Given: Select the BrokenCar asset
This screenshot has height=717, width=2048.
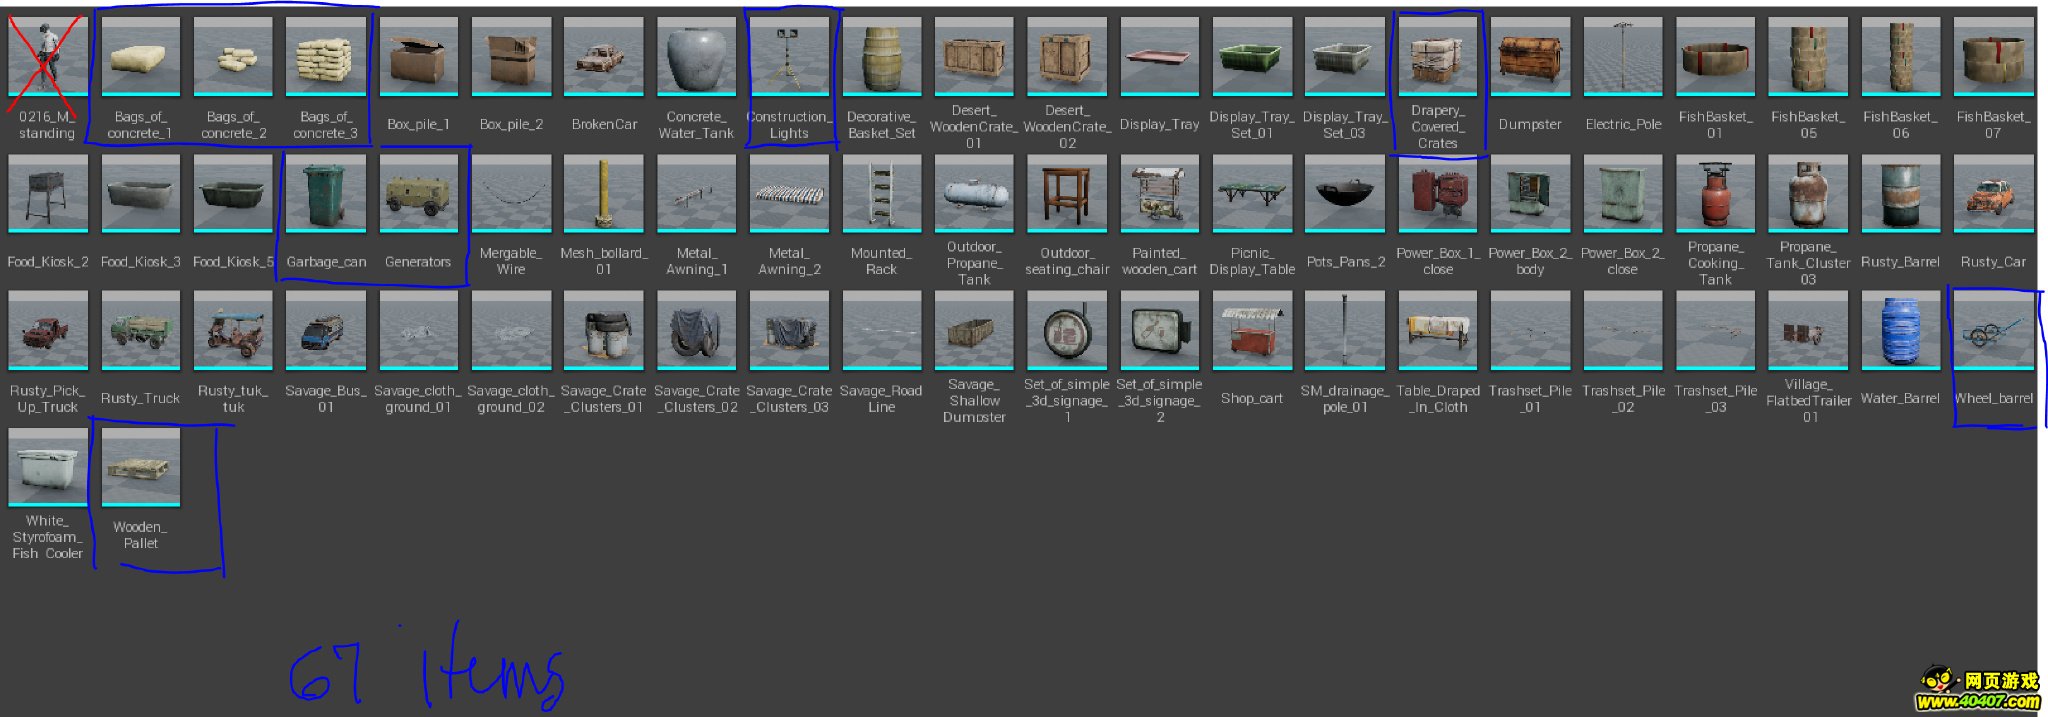Looking at the screenshot, I should pyautogui.click(x=604, y=56).
